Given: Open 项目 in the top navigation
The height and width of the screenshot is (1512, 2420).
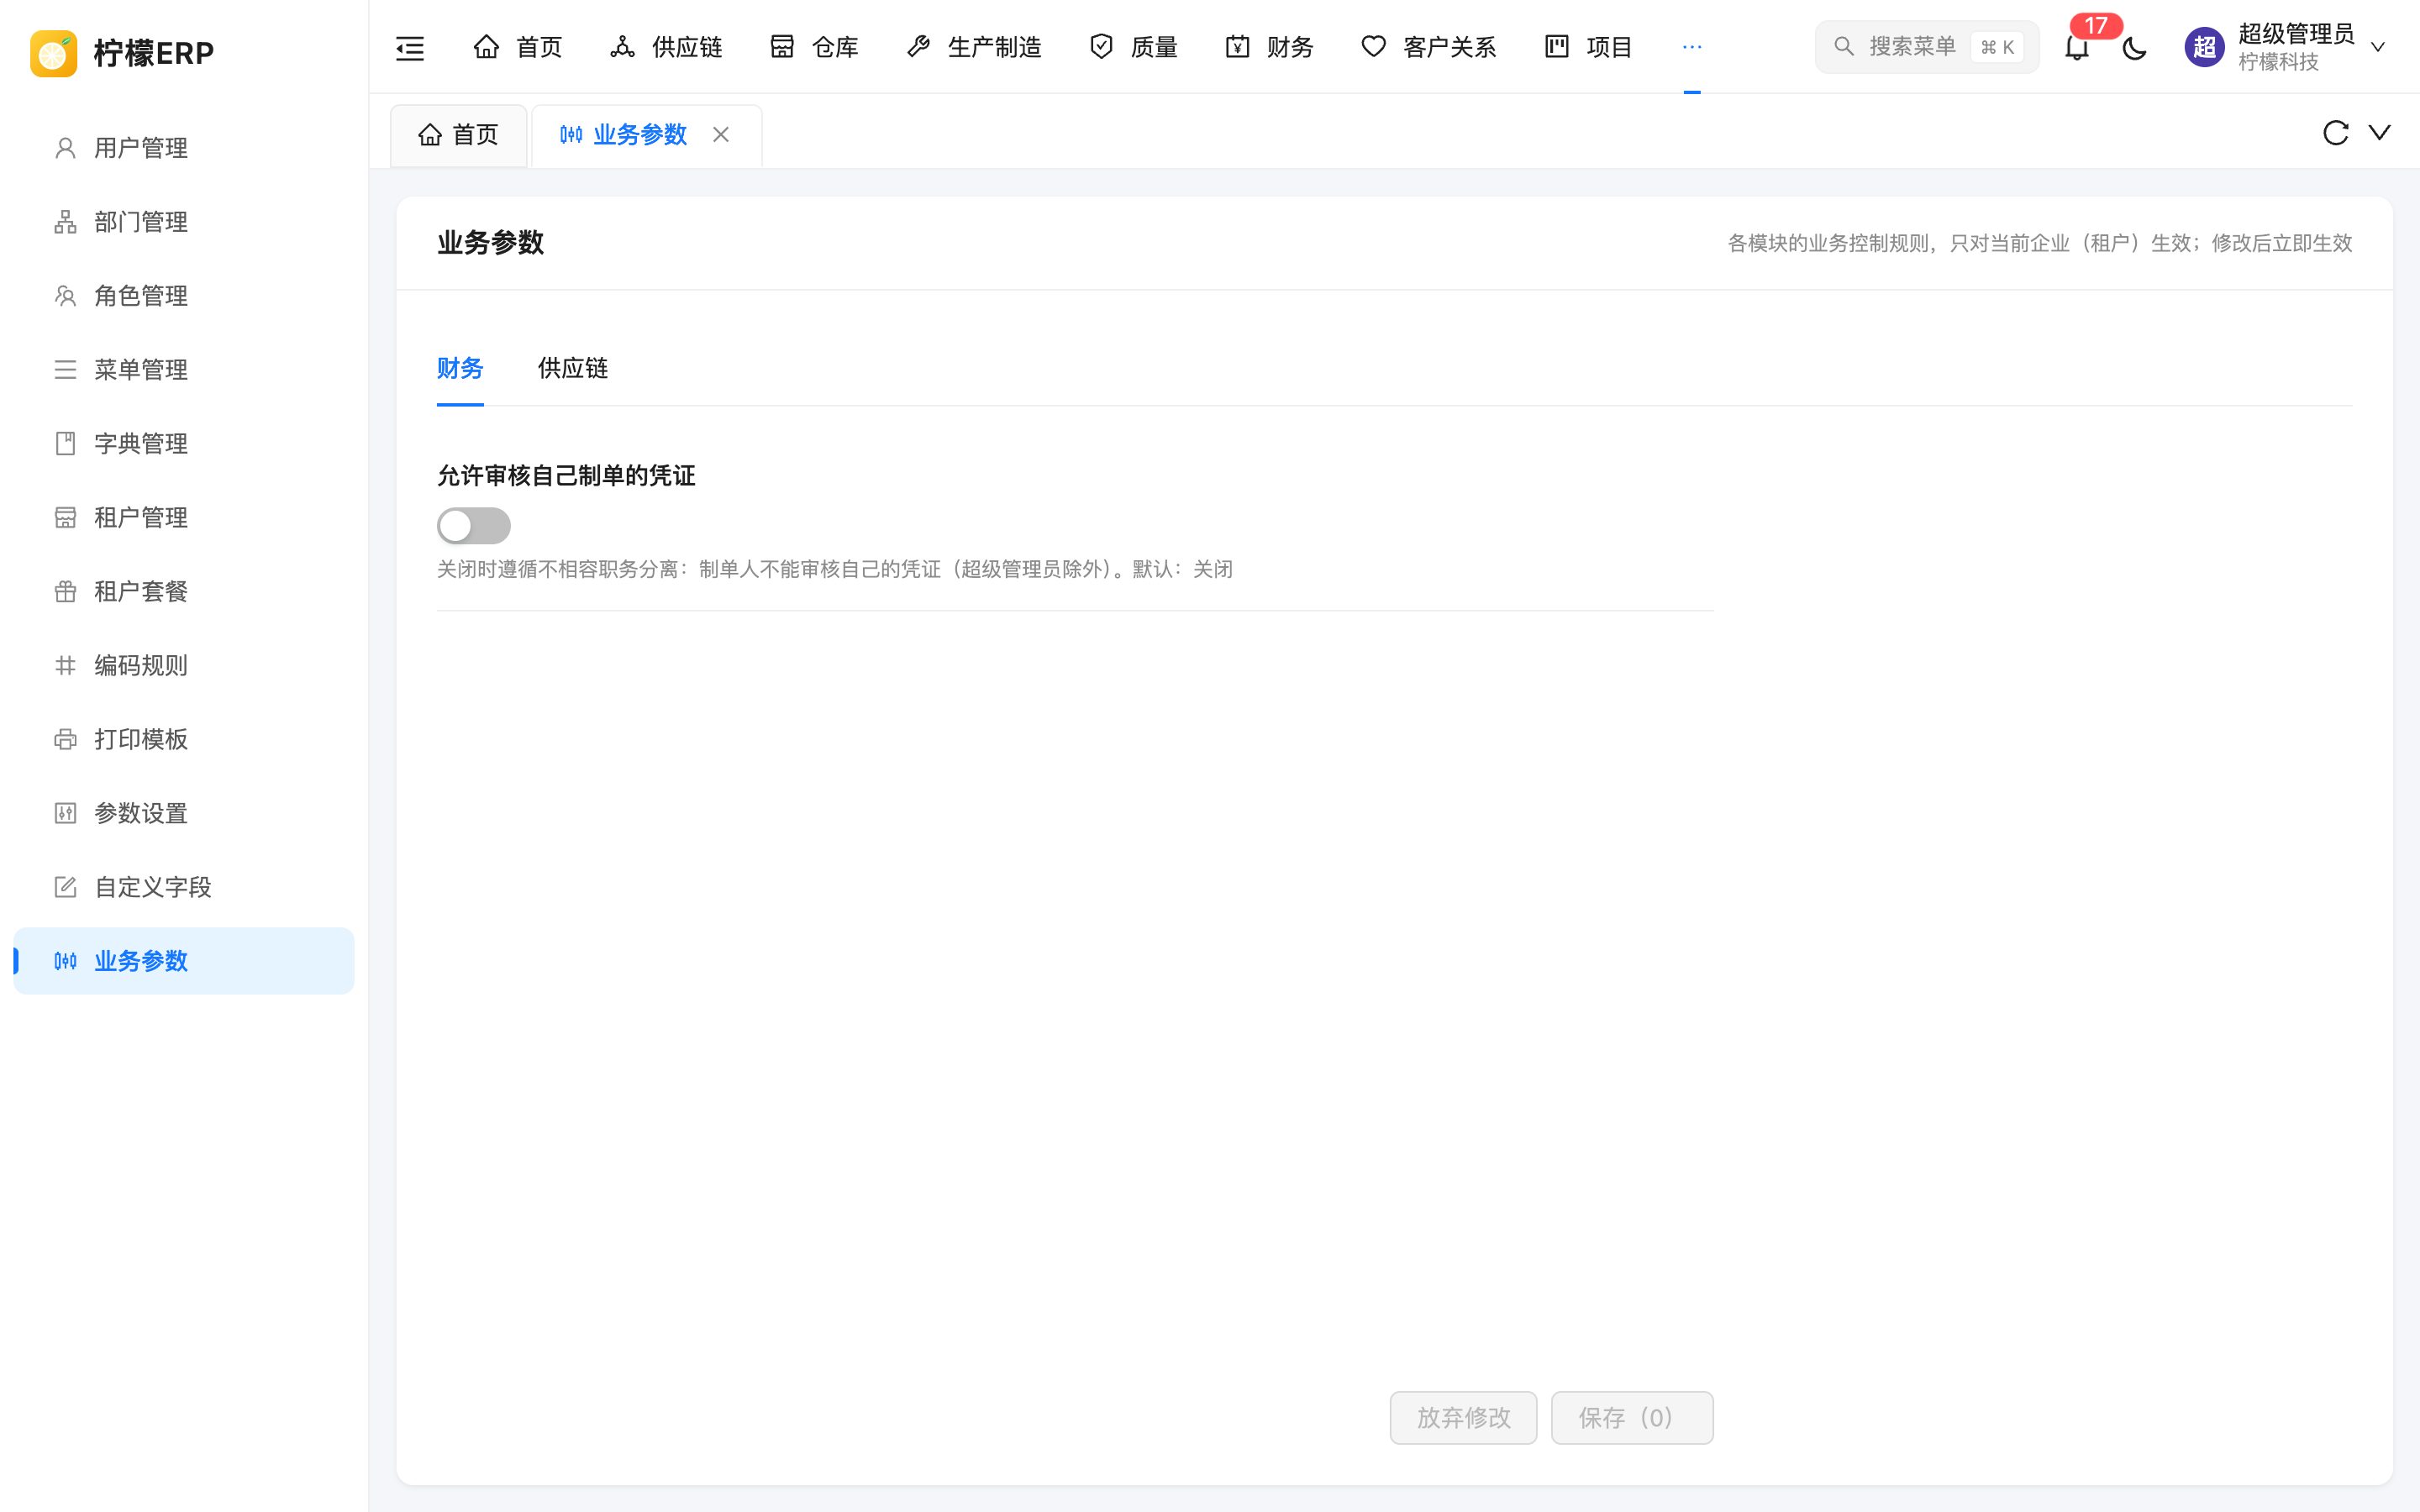Looking at the screenshot, I should click(x=1588, y=47).
